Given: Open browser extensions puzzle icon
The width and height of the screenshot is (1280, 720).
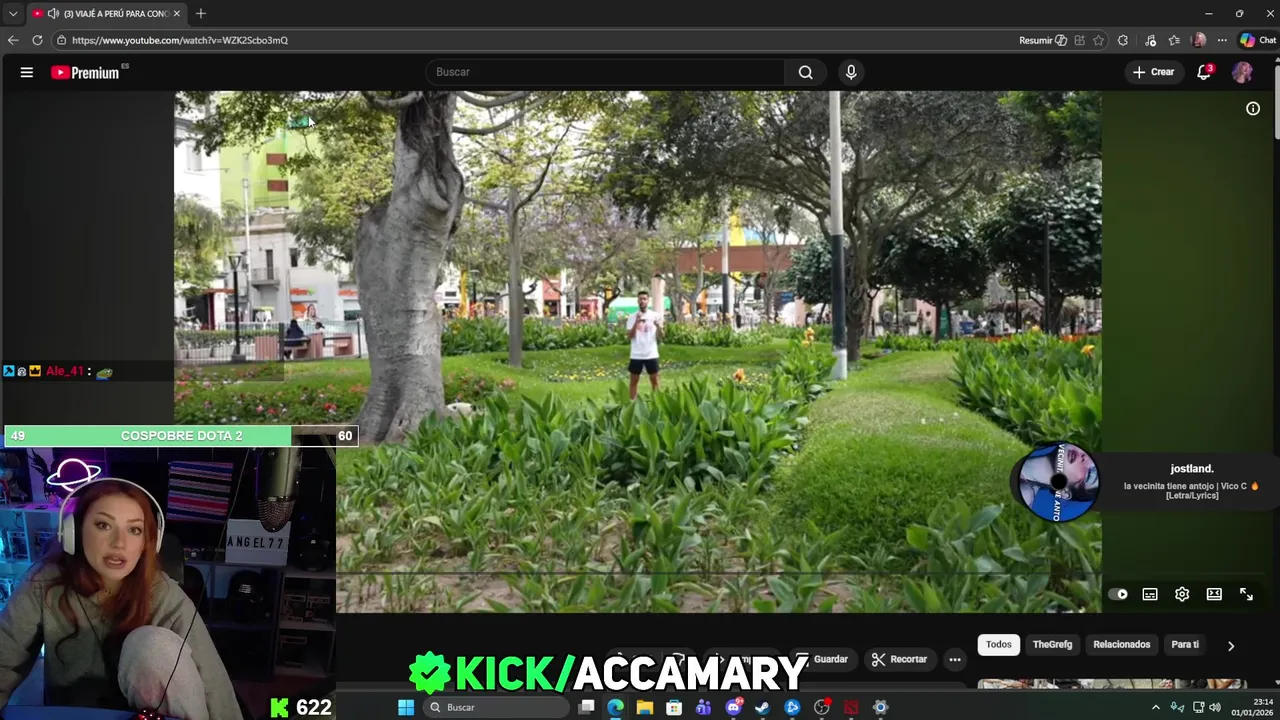Looking at the screenshot, I should coord(1123,40).
